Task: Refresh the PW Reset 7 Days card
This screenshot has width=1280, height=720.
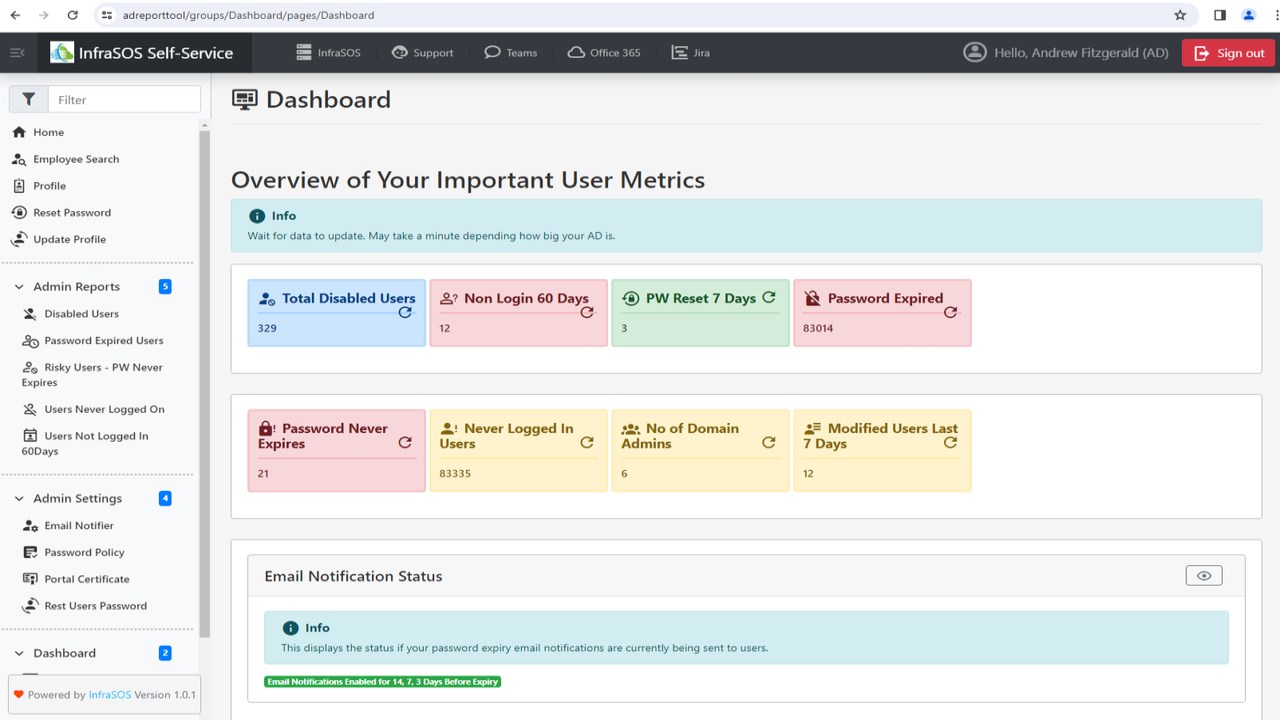Action: point(769,297)
